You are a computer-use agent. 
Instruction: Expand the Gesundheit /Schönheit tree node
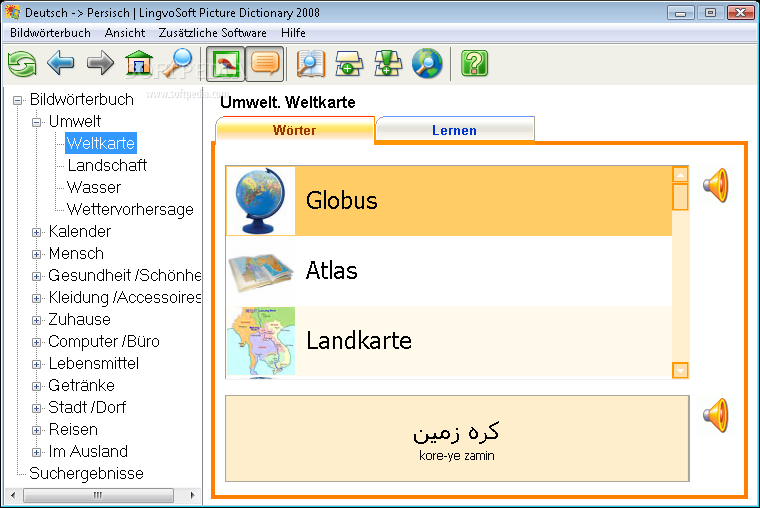coord(36,276)
